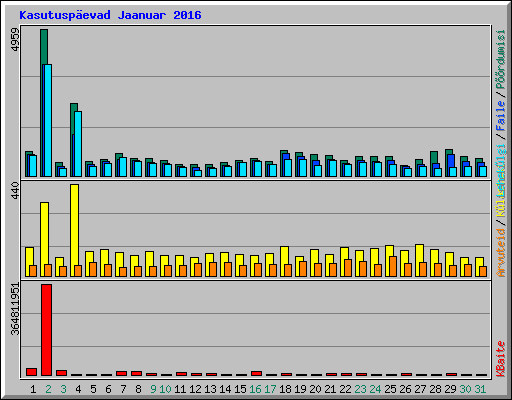Select the 364811951 KBytes axis label
Viewport: 512px width, 400px height.
pyautogui.click(x=15, y=309)
